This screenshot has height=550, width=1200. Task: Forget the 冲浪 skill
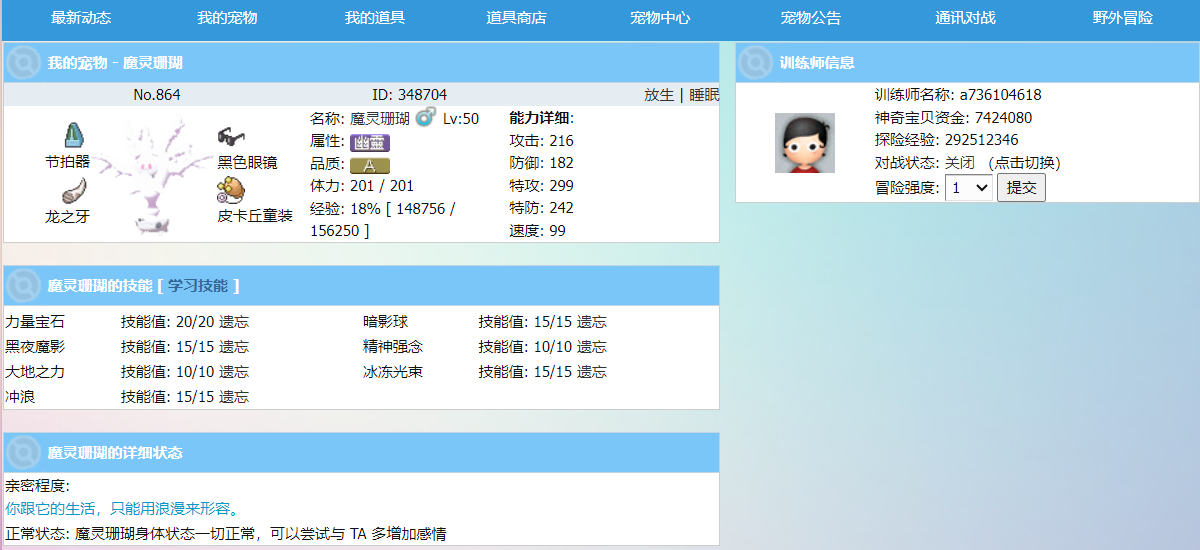tap(234, 397)
